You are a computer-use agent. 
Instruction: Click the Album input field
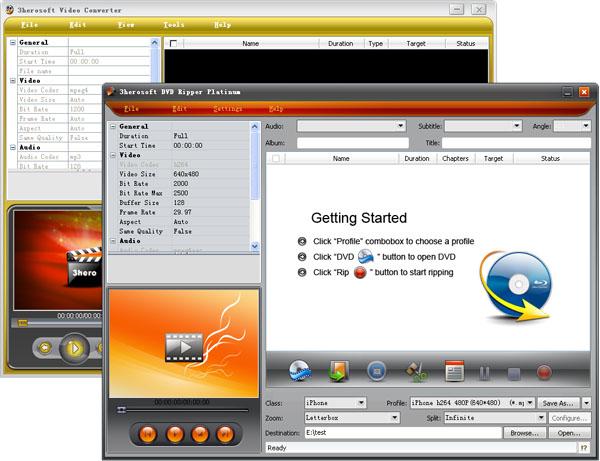coord(353,143)
